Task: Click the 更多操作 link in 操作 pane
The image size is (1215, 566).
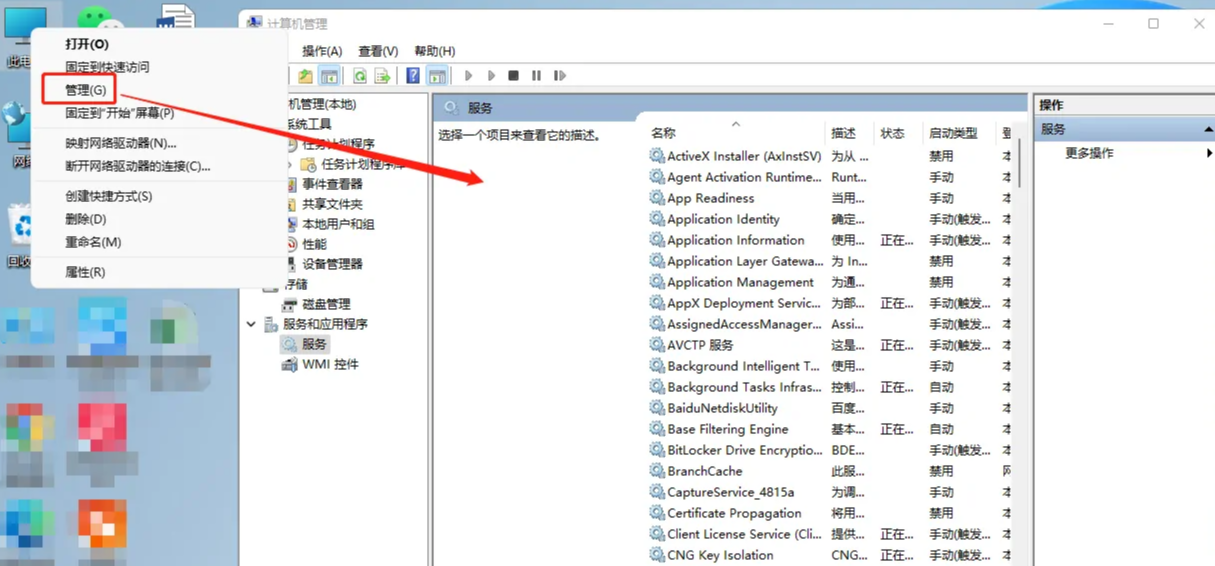Action: pyautogui.click(x=1089, y=153)
